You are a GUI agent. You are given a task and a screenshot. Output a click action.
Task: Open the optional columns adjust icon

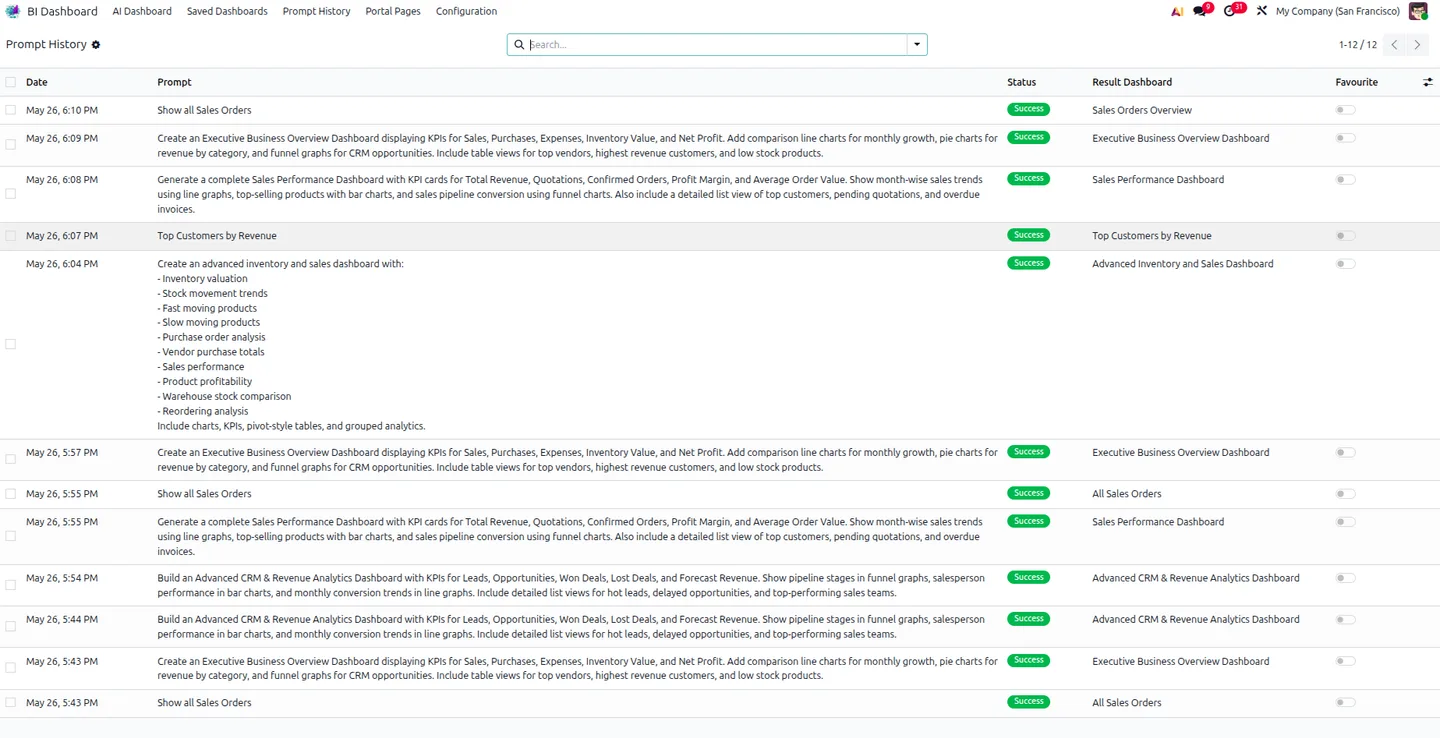tap(1428, 82)
